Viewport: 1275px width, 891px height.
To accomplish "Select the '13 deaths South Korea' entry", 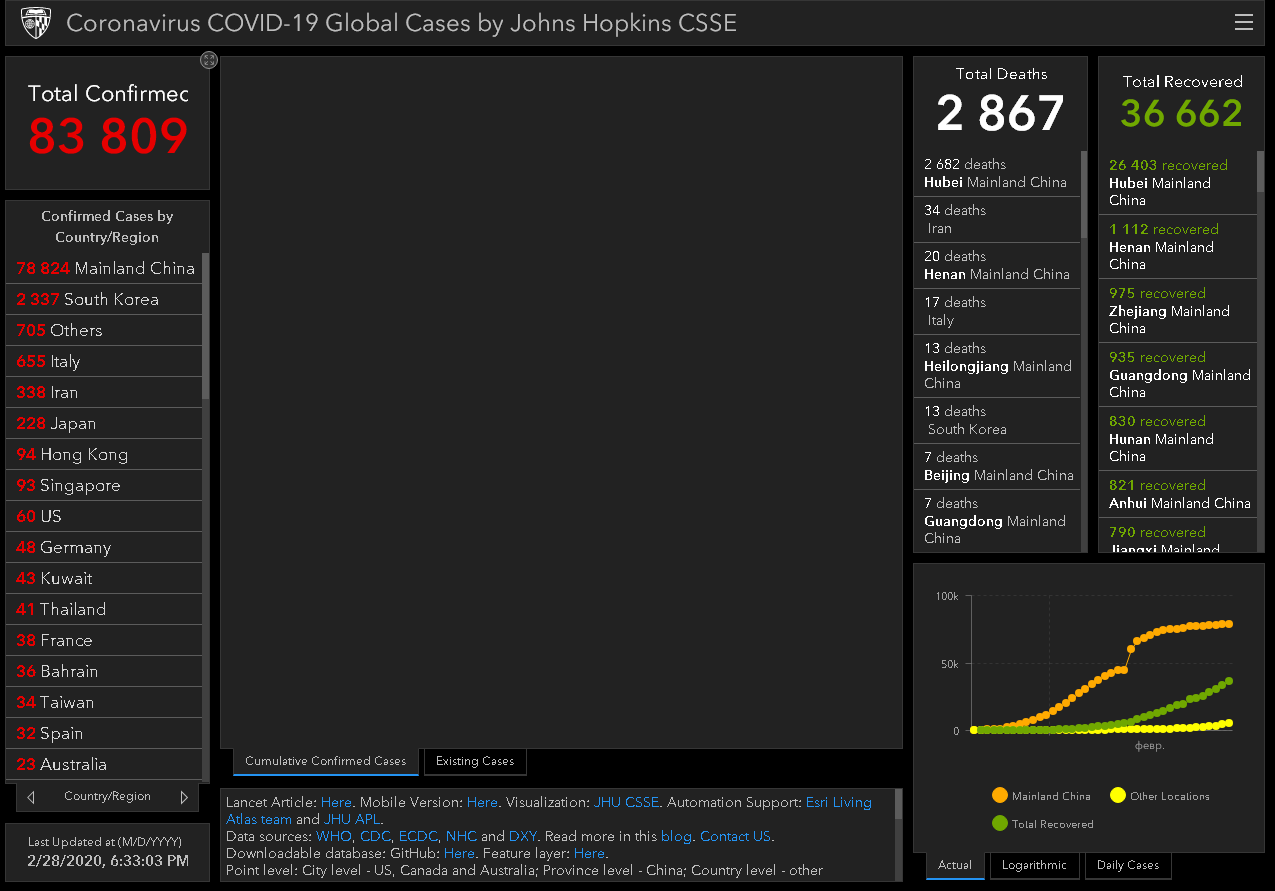I will (997, 421).
